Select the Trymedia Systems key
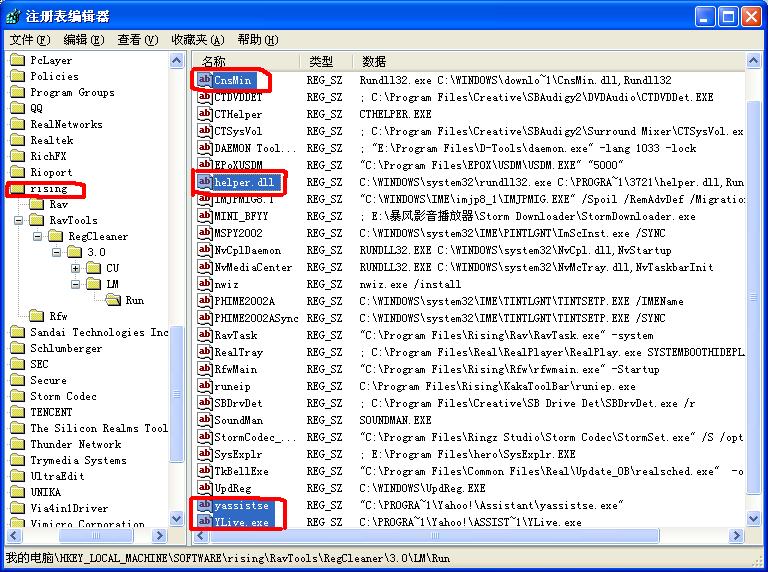The width and height of the screenshot is (768, 572). (x=78, y=460)
